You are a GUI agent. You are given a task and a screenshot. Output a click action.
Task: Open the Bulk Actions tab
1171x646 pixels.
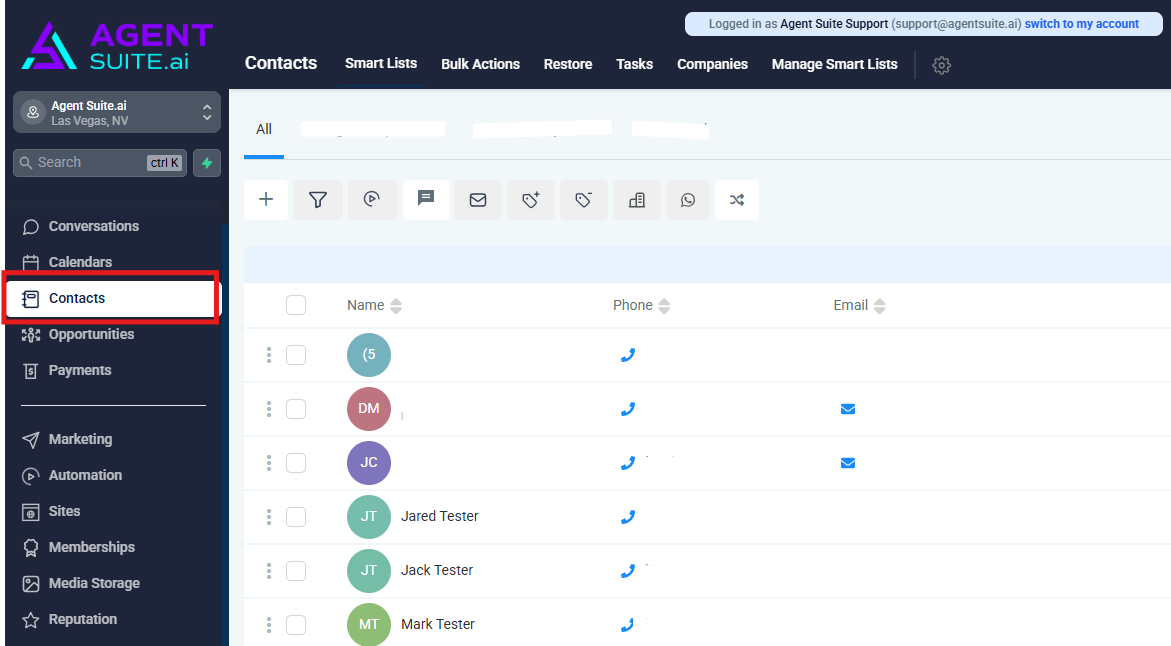[480, 64]
